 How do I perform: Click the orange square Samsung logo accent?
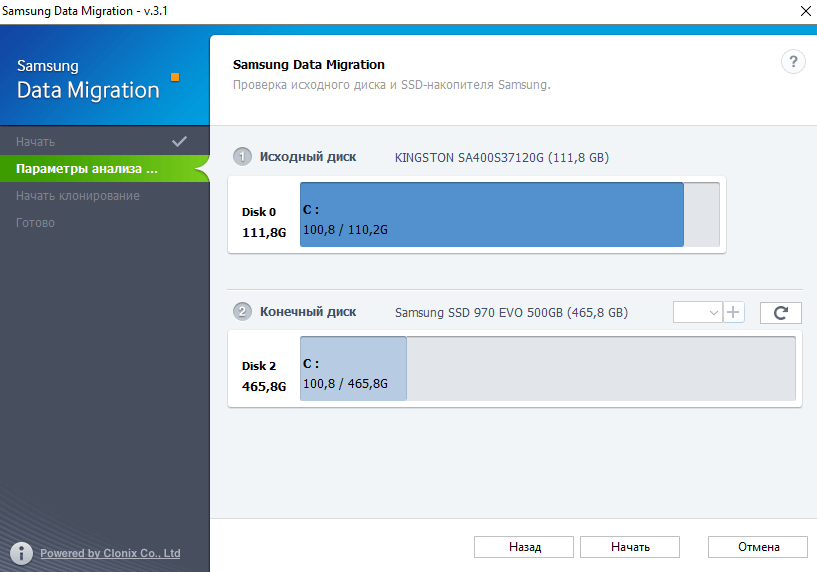click(x=175, y=76)
